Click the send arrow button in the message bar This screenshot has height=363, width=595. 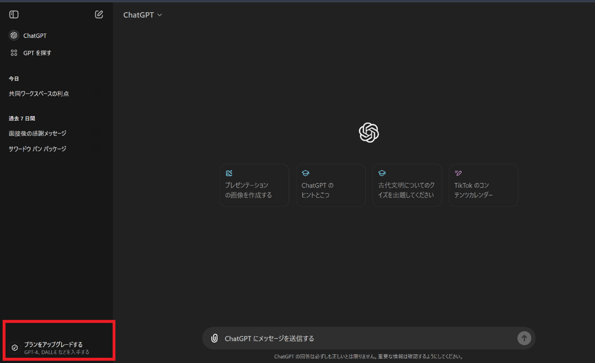524,338
